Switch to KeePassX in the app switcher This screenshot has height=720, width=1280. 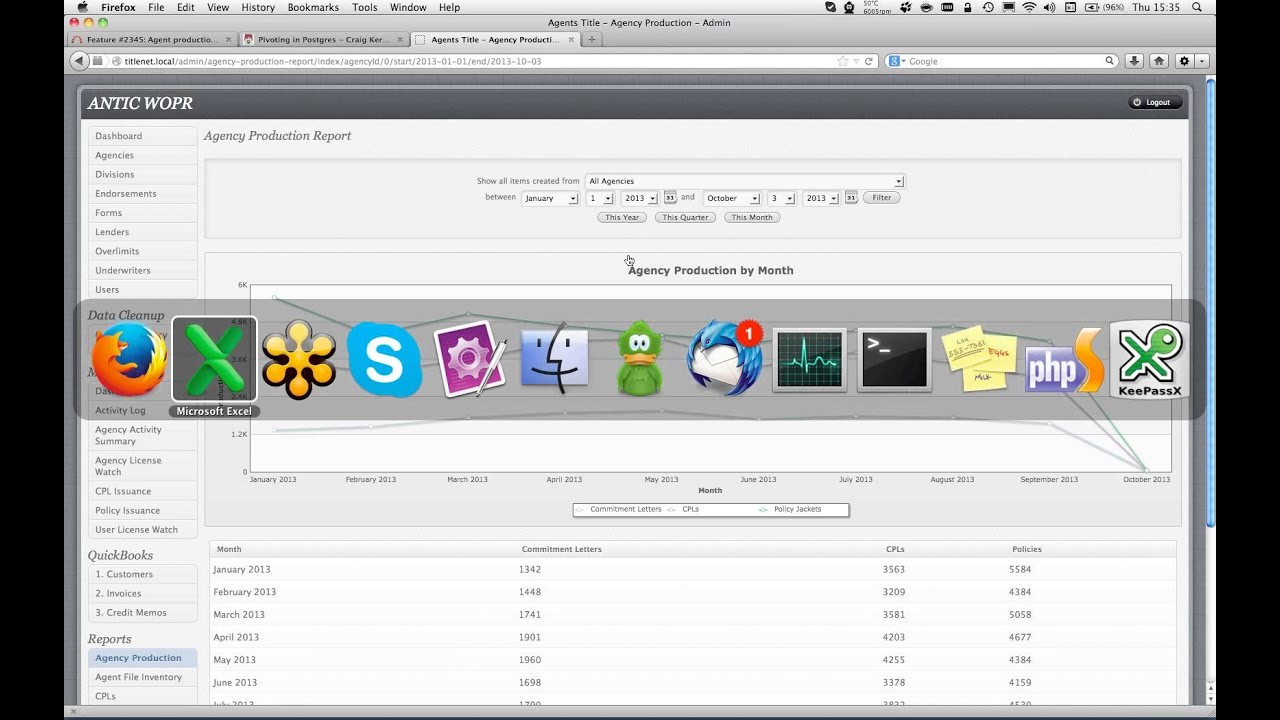pos(1150,359)
